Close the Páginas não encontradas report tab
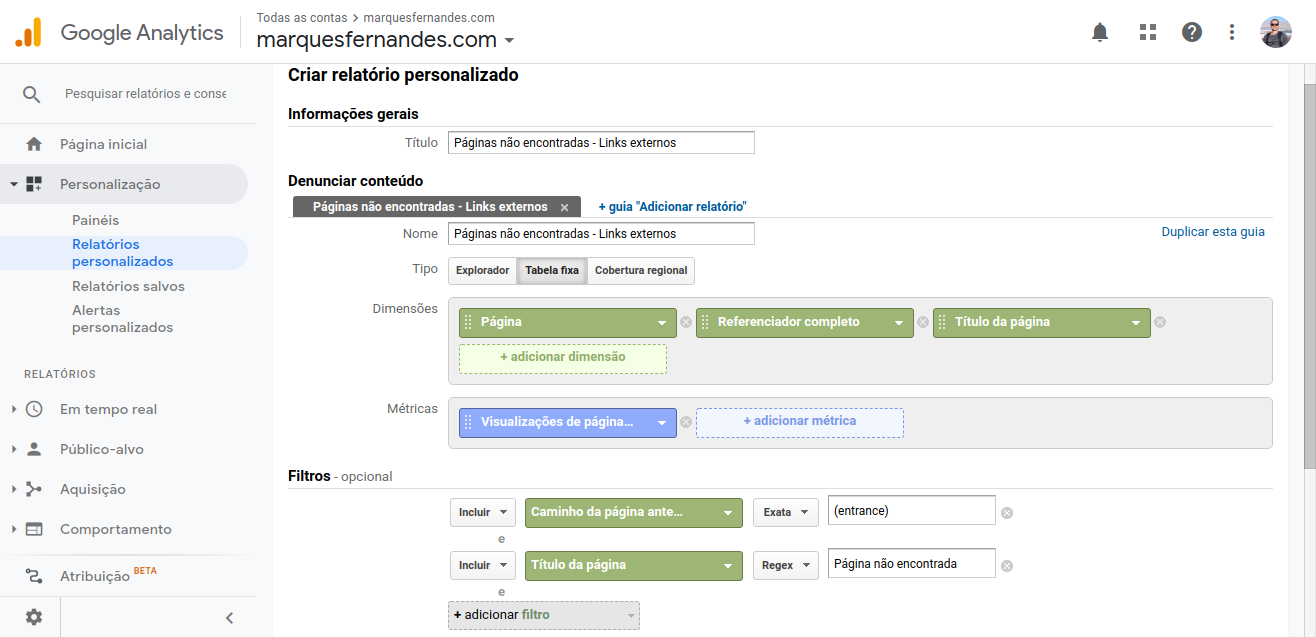The image size is (1316, 637). point(564,207)
